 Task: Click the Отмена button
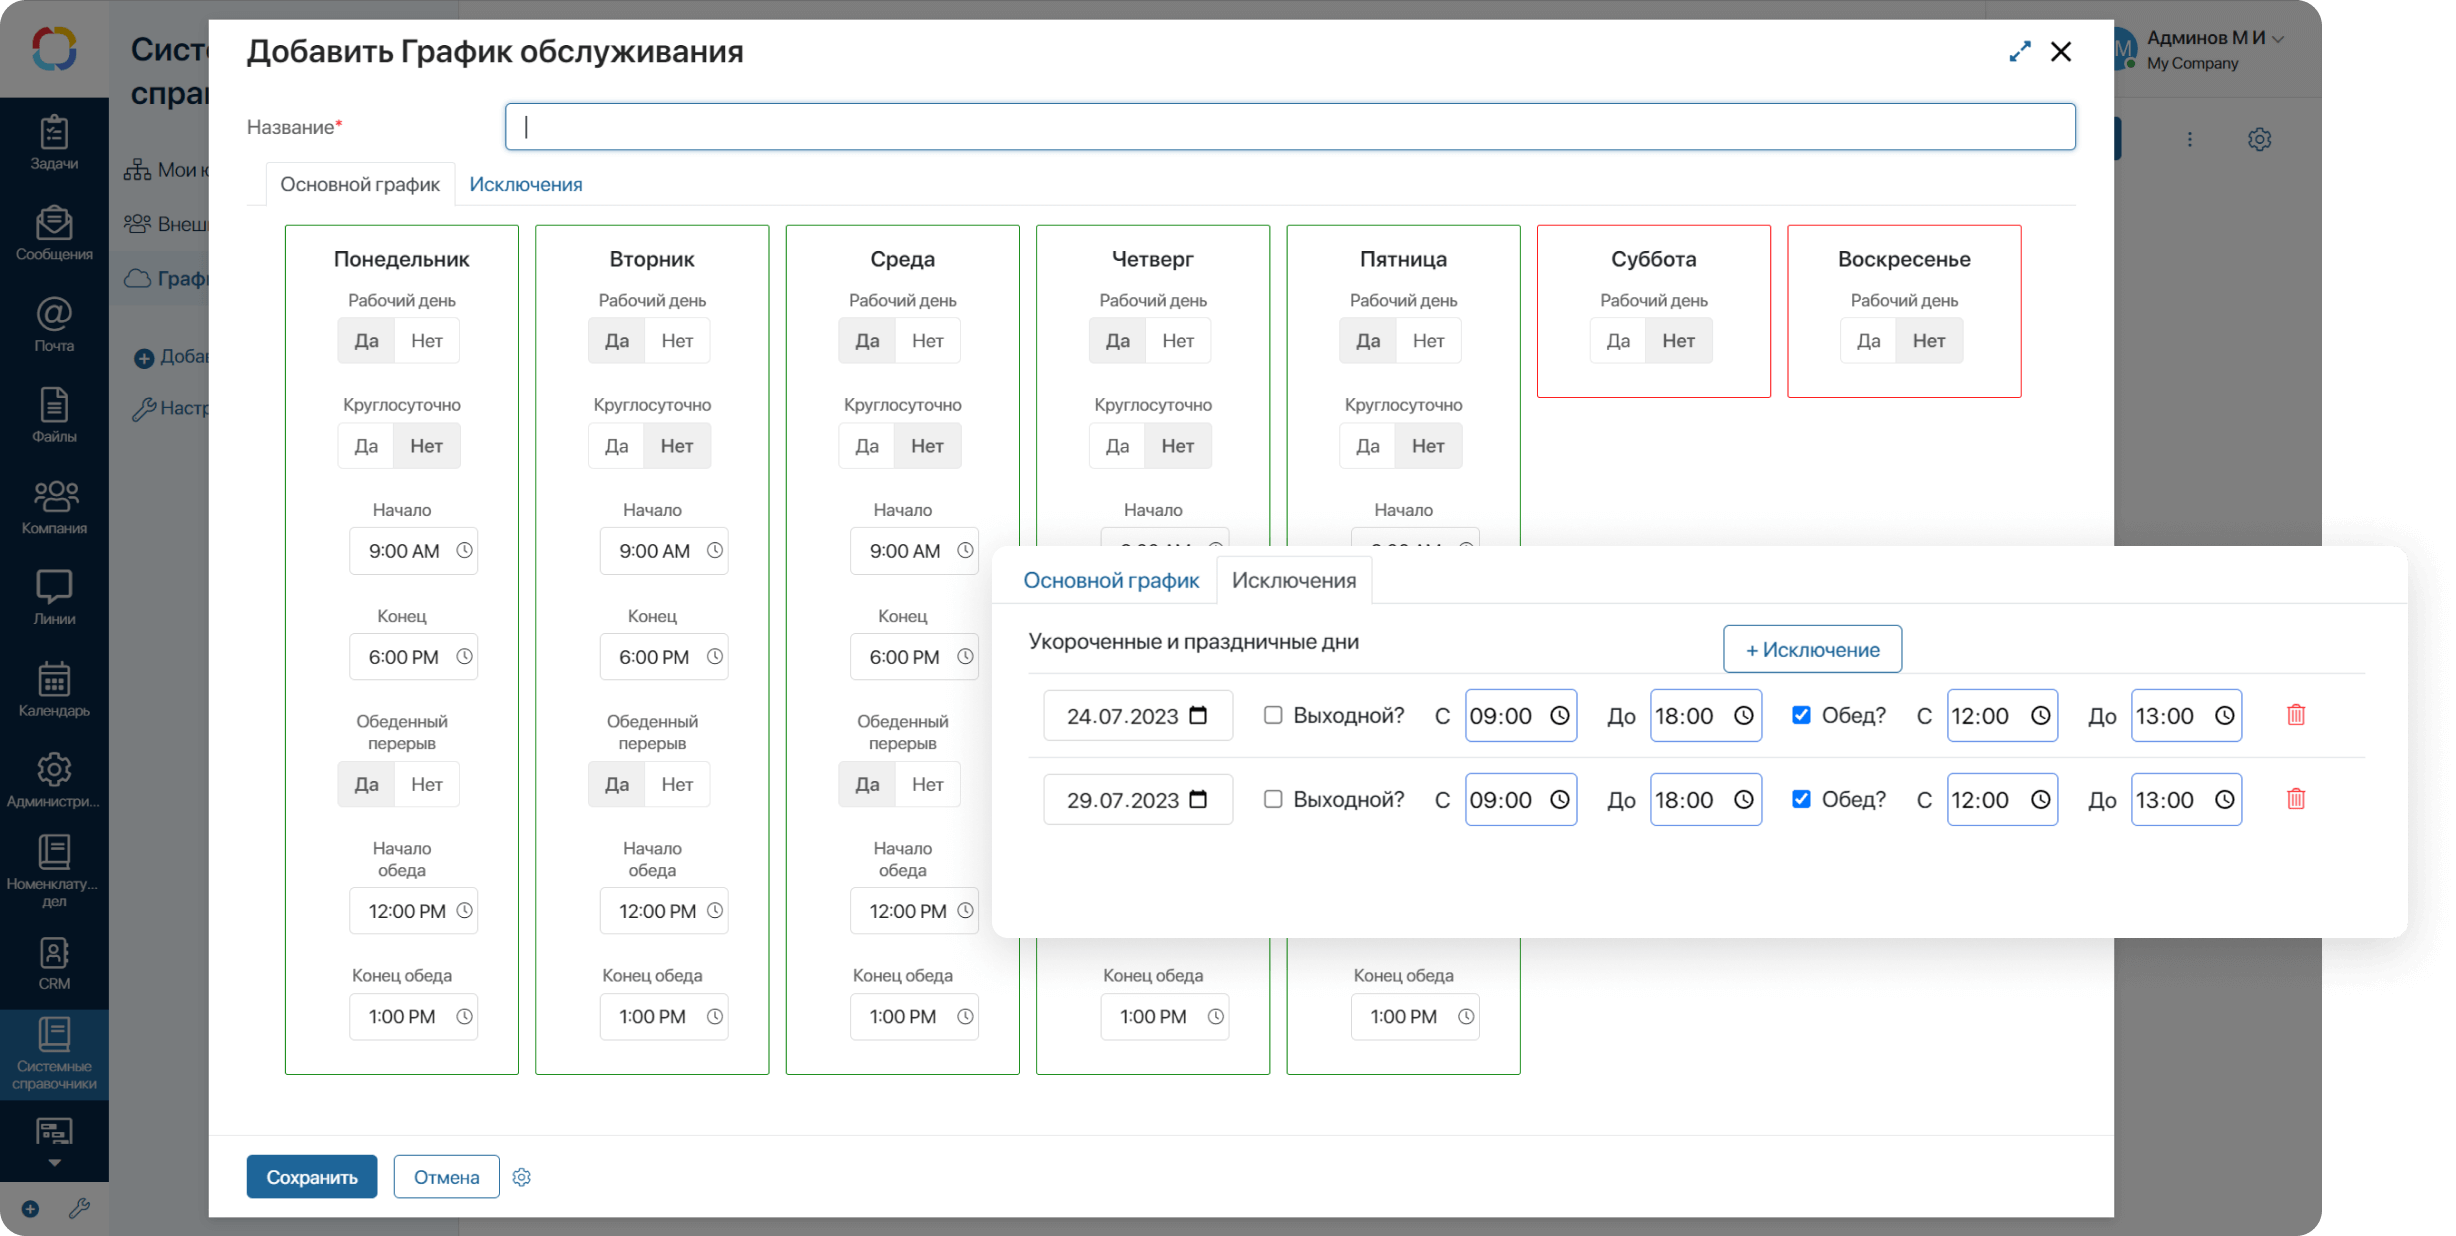tap(446, 1177)
